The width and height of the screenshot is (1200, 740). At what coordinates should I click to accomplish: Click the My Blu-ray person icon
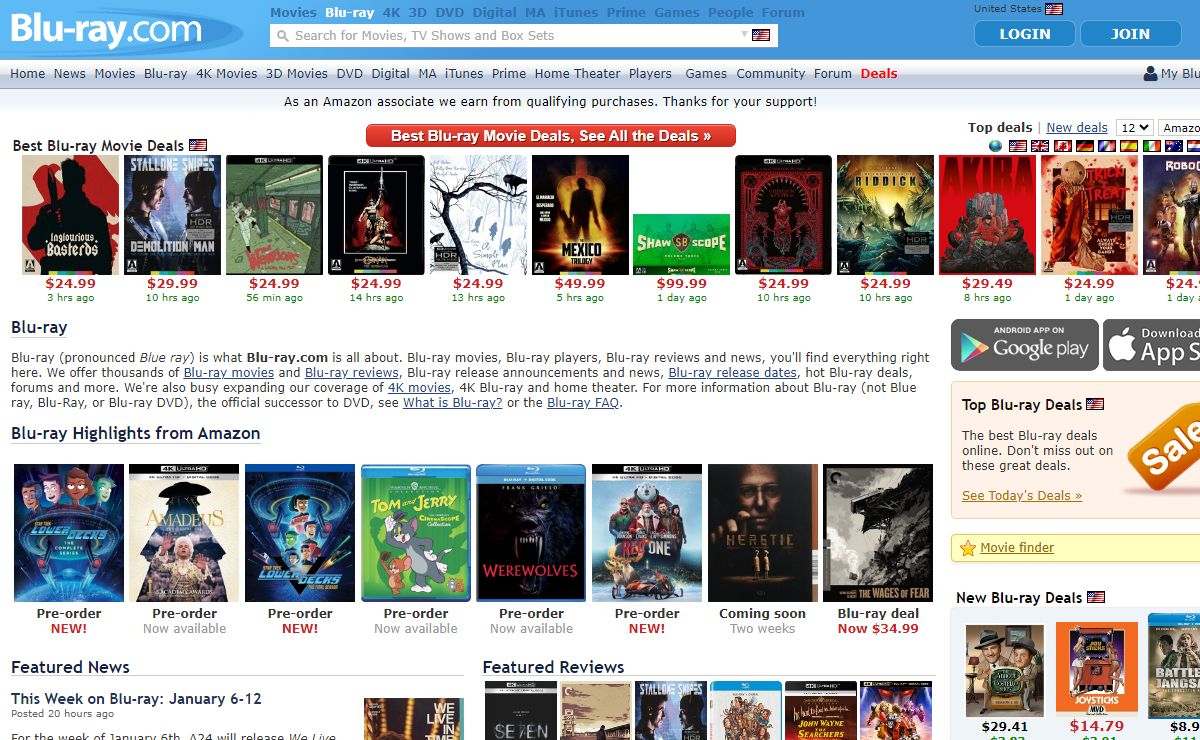click(1150, 73)
